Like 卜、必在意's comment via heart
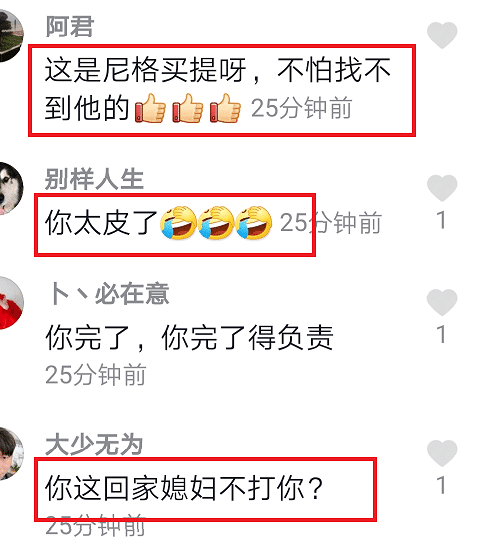The image size is (479, 557). (442, 302)
